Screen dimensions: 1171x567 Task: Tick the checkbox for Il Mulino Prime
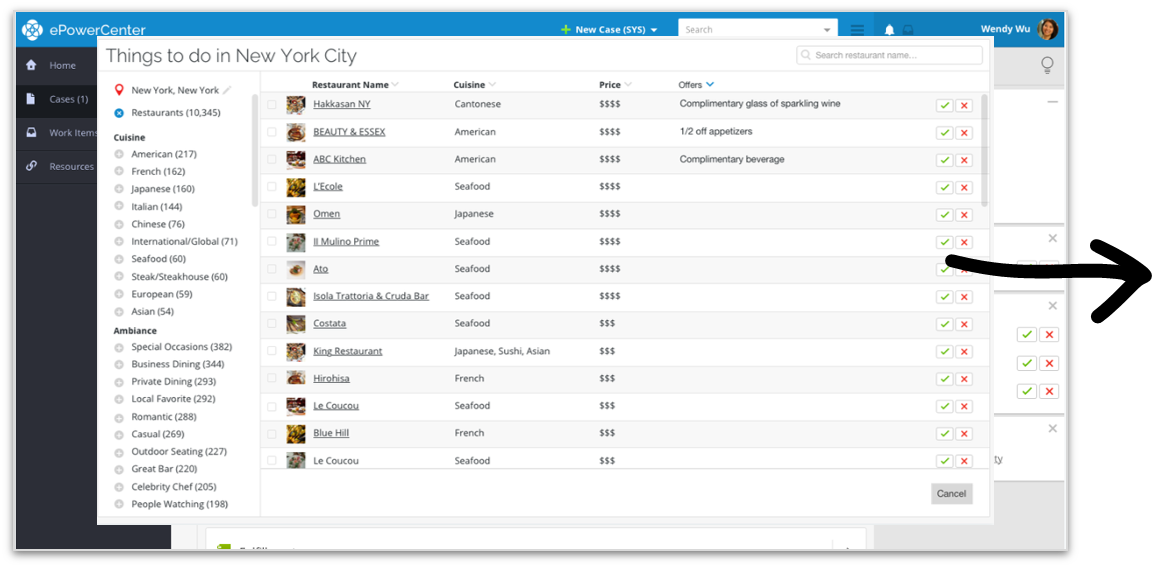[x=272, y=241]
